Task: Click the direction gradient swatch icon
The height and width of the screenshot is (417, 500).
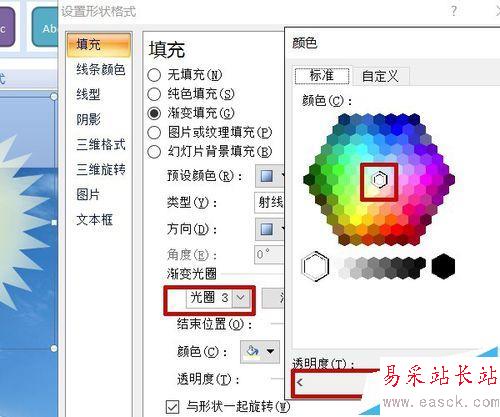Action: [x=267, y=229]
